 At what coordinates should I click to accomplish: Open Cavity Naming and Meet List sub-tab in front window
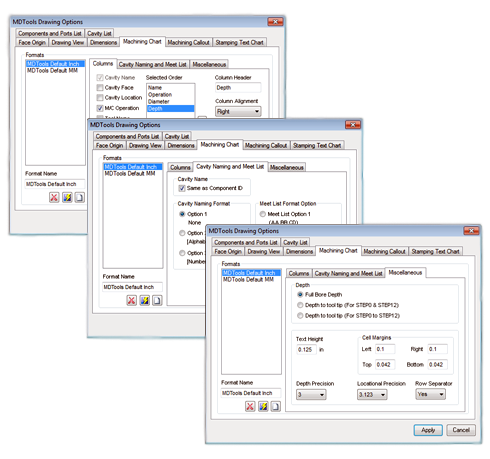click(x=349, y=273)
